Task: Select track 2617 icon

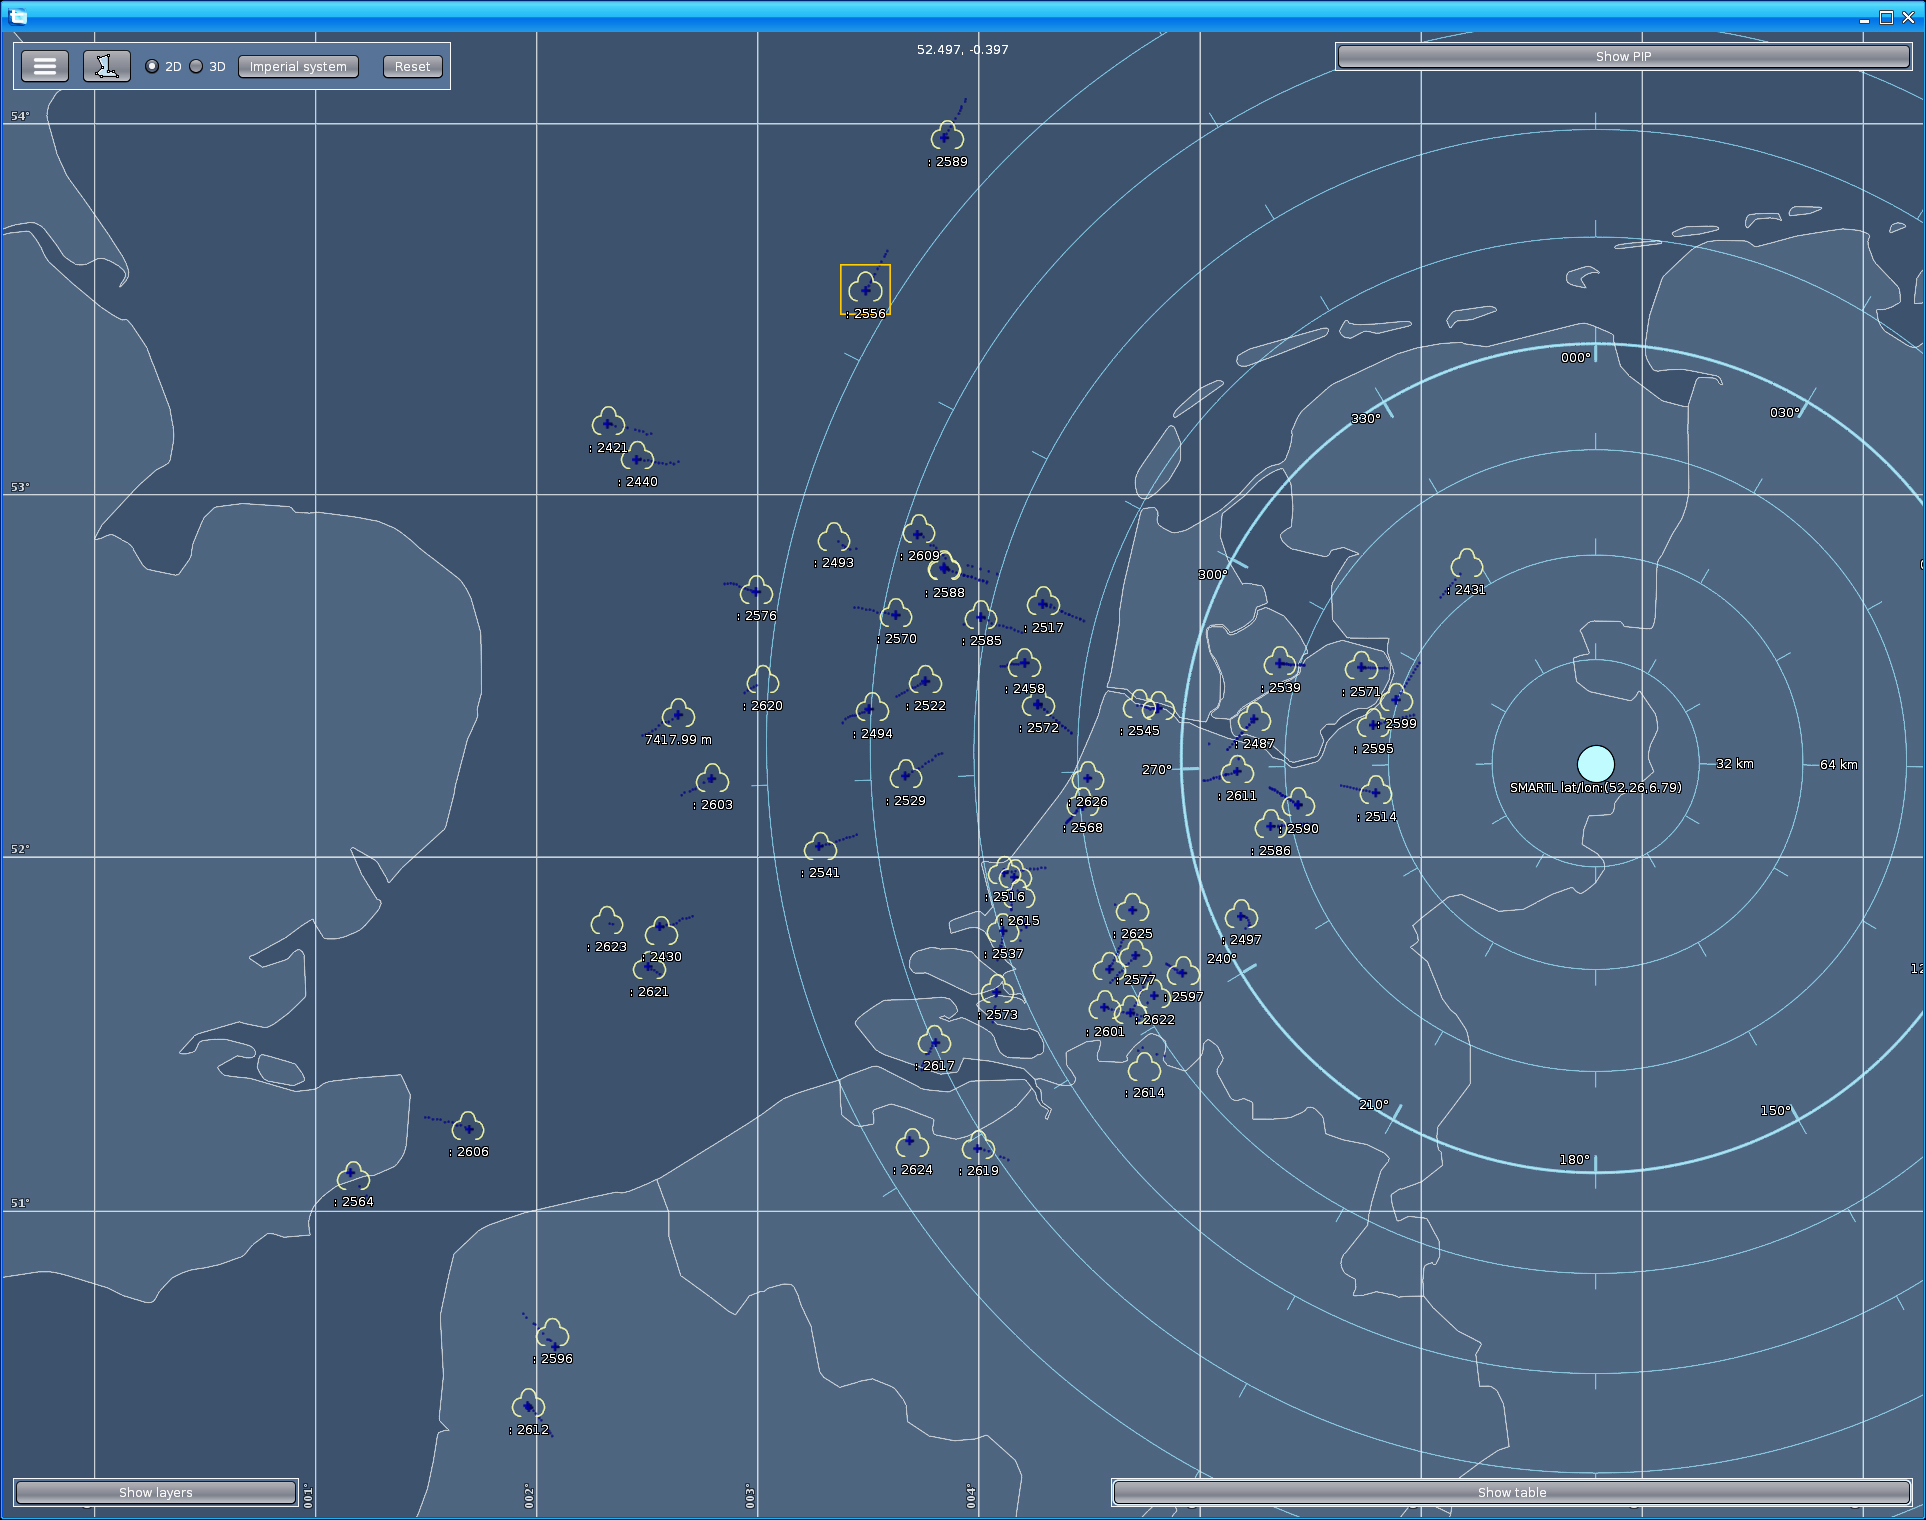Action: point(934,1041)
